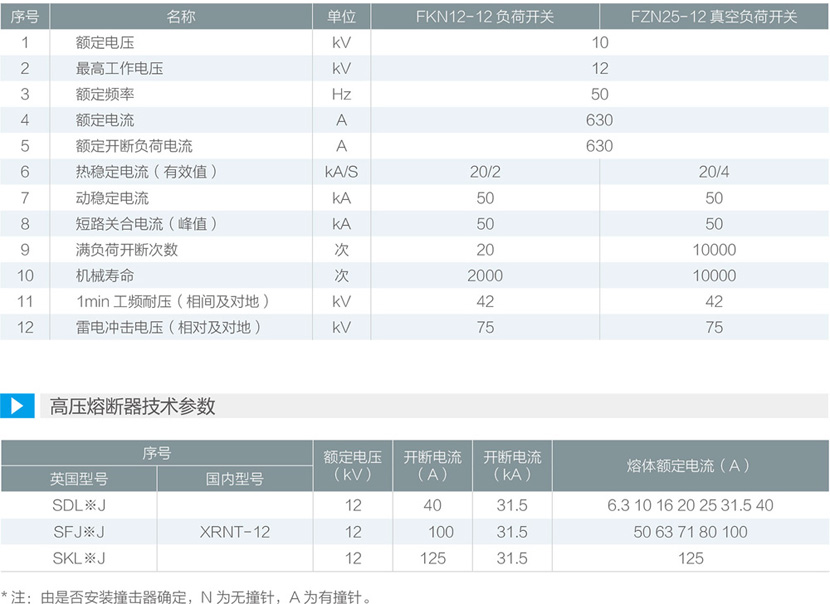Click the 雷电冲击电压（相对及对地）row label
The width and height of the screenshot is (830, 604).
coord(168,327)
